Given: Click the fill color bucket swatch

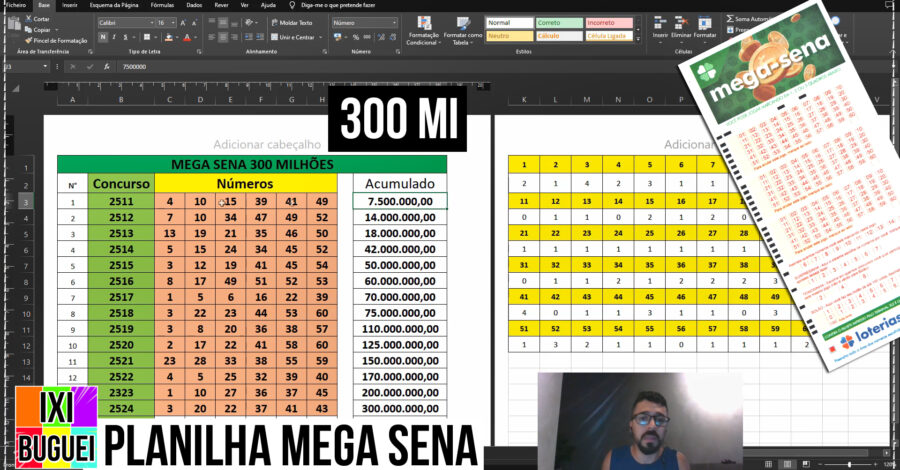Looking at the screenshot, I should [x=168, y=38].
